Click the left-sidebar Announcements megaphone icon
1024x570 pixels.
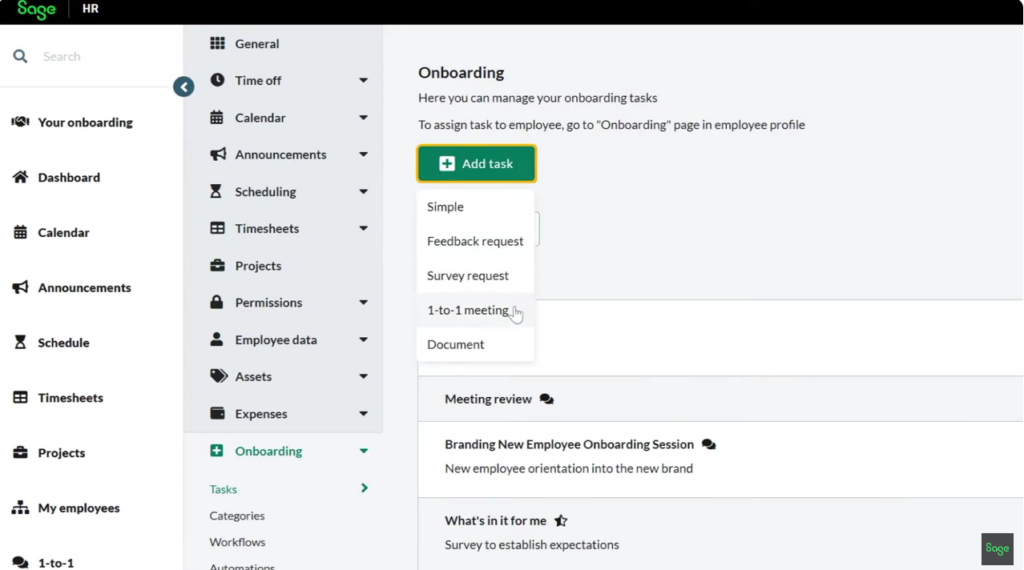pos(20,287)
